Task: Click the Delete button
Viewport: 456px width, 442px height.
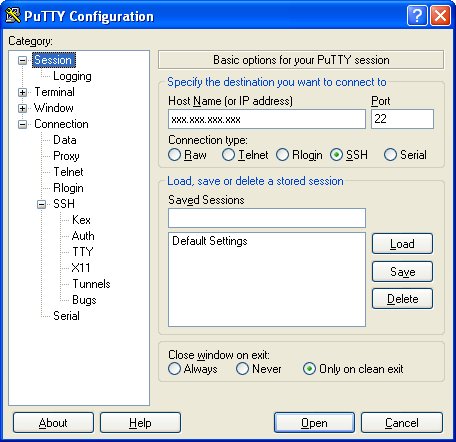Action: click(x=402, y=299)
